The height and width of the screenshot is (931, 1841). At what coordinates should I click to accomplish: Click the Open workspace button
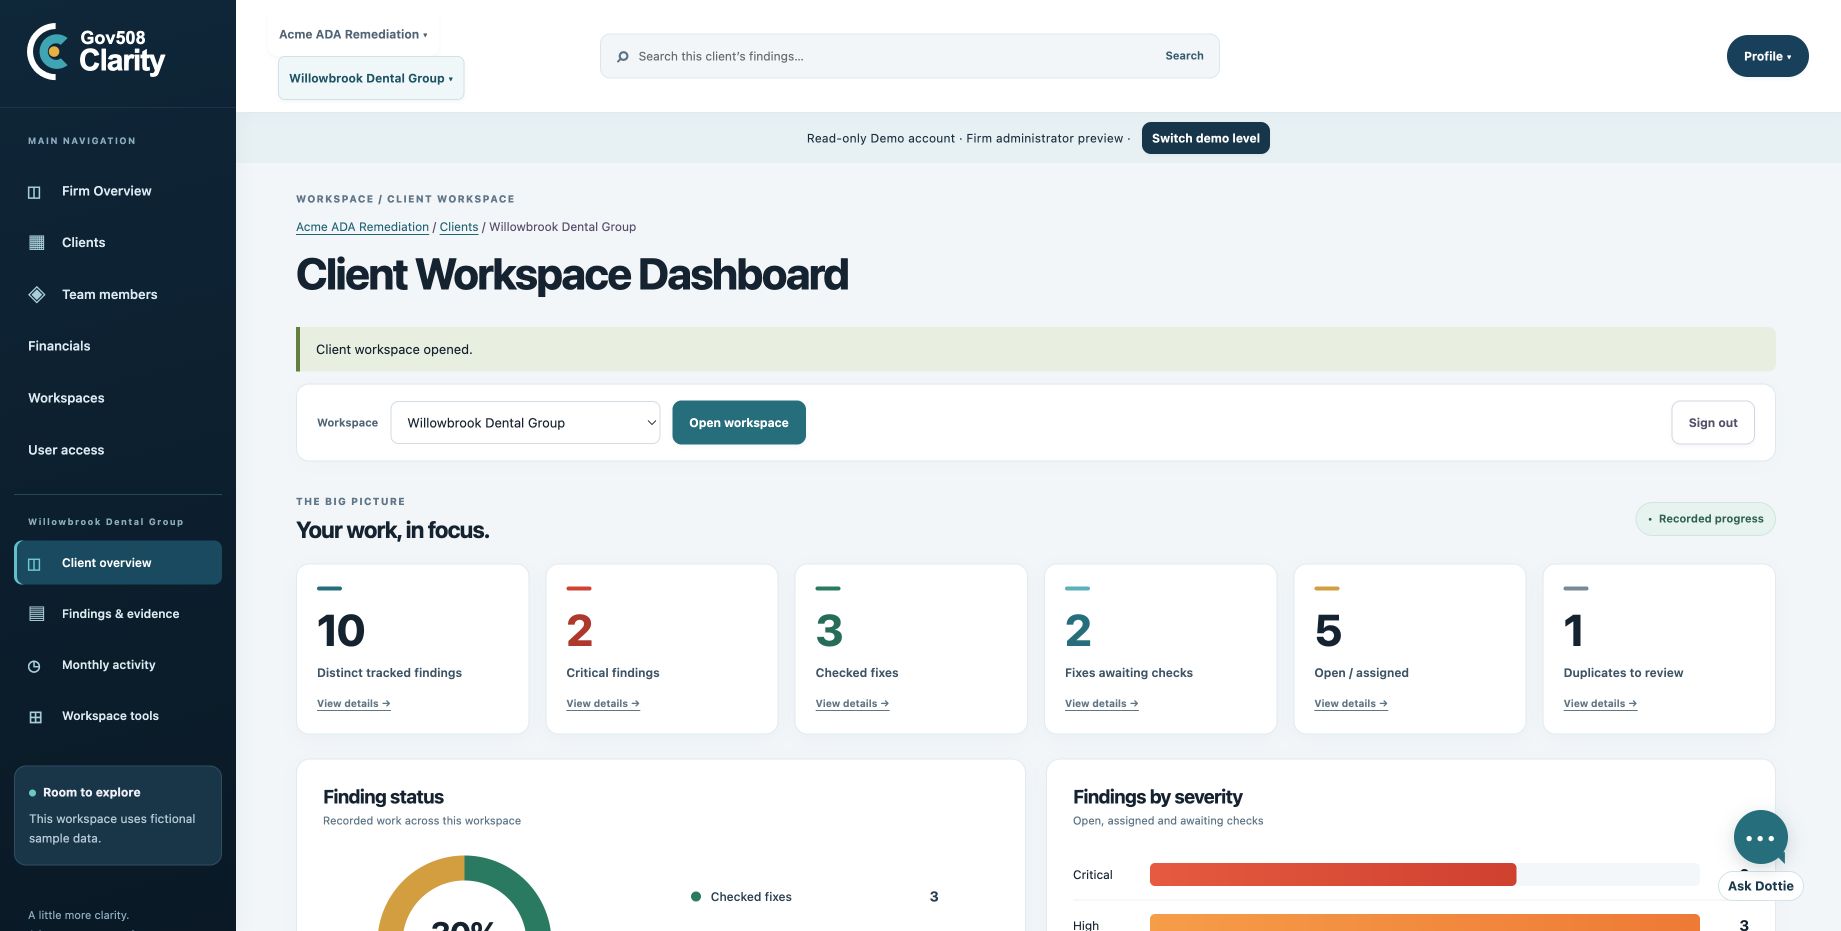pos(739,423)
